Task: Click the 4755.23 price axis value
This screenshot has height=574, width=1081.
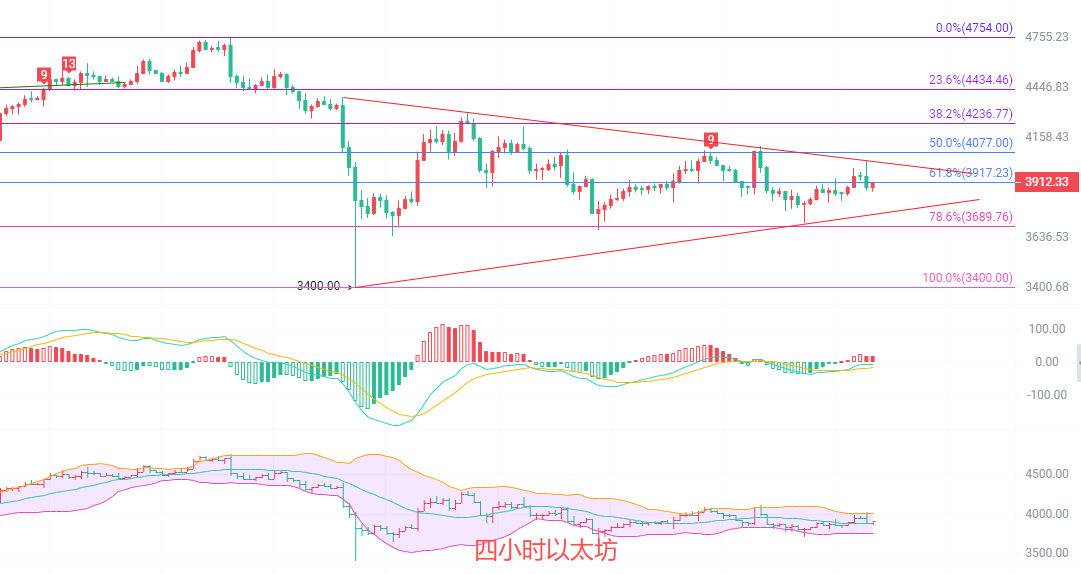Action: coord(1047,37)
